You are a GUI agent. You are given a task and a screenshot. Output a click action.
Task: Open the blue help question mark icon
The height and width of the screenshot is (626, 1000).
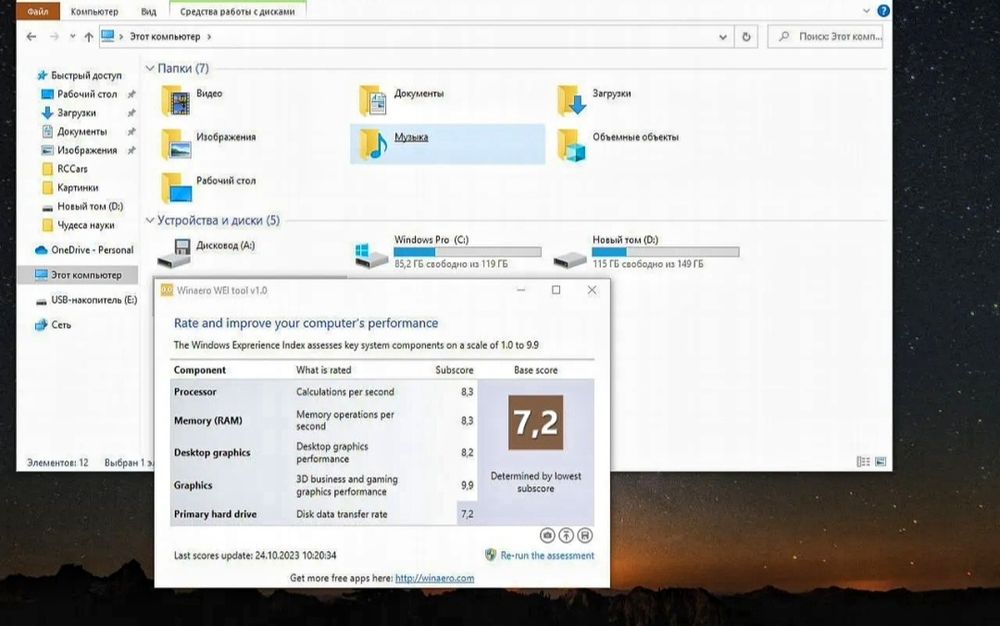(x=883, y=11)
